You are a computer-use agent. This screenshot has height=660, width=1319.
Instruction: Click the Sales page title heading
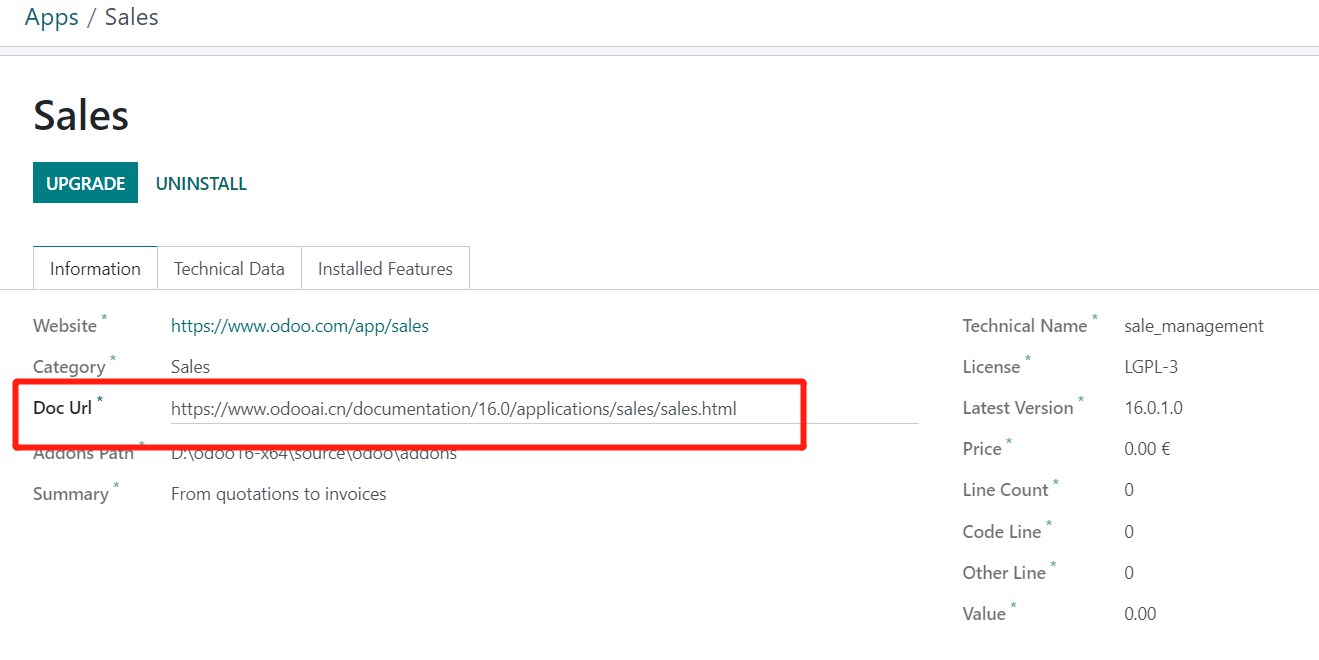[x=81, y=116]
